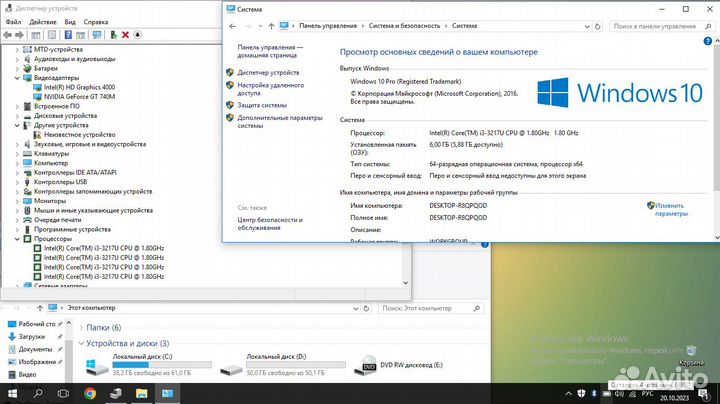The height and width of the screenshot is (404, 720).
Task: Click Локальный диск (D:) drive icon
Action: coord(231,369)
